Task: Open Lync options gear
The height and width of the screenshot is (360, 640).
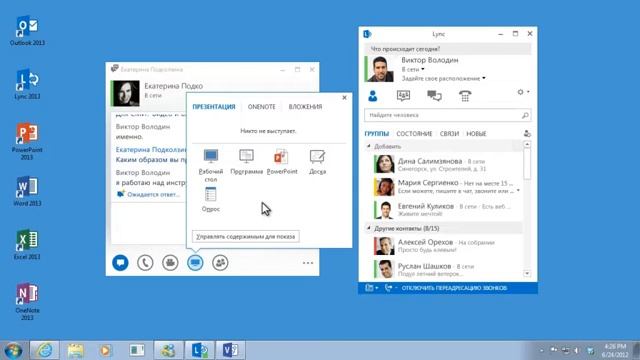Action: coord(520,92)
